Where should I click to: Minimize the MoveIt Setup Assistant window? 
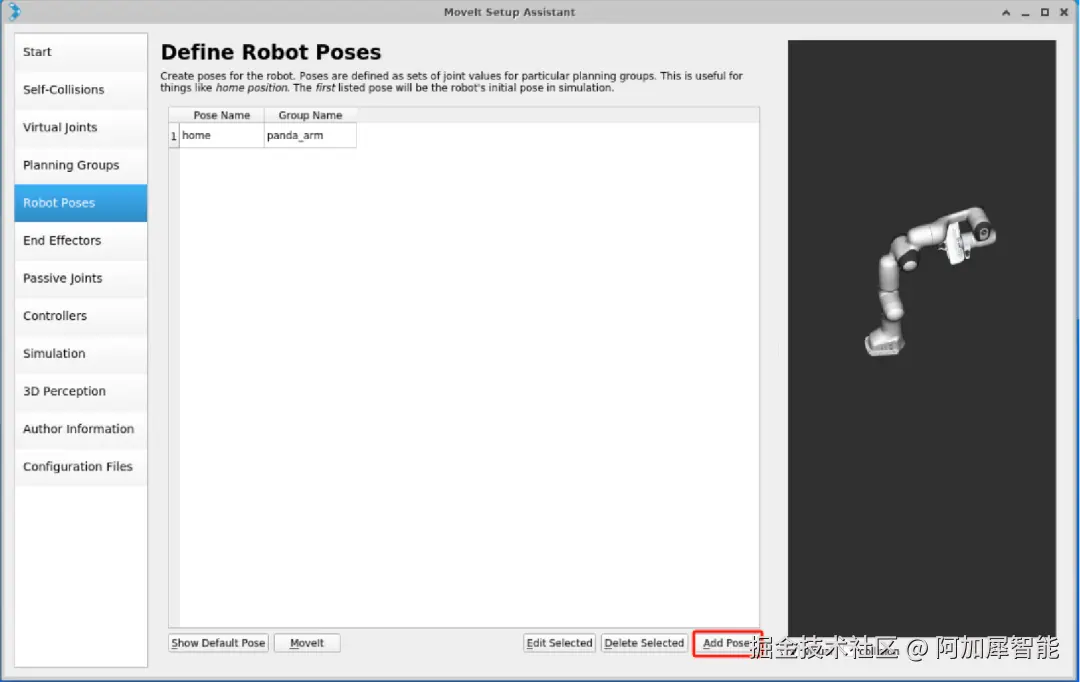click(x=1026, y=12)
